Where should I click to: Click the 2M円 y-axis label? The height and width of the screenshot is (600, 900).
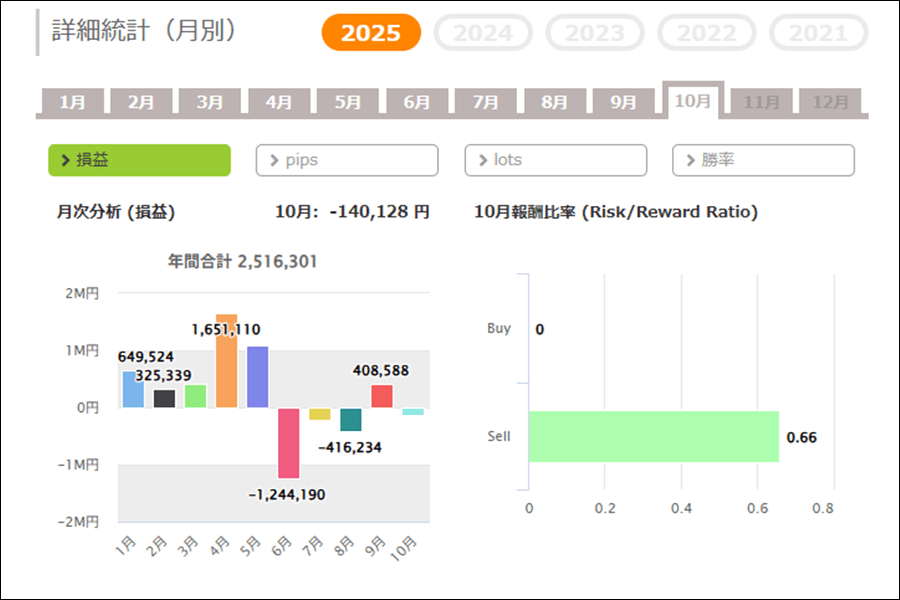coord(82,293)
